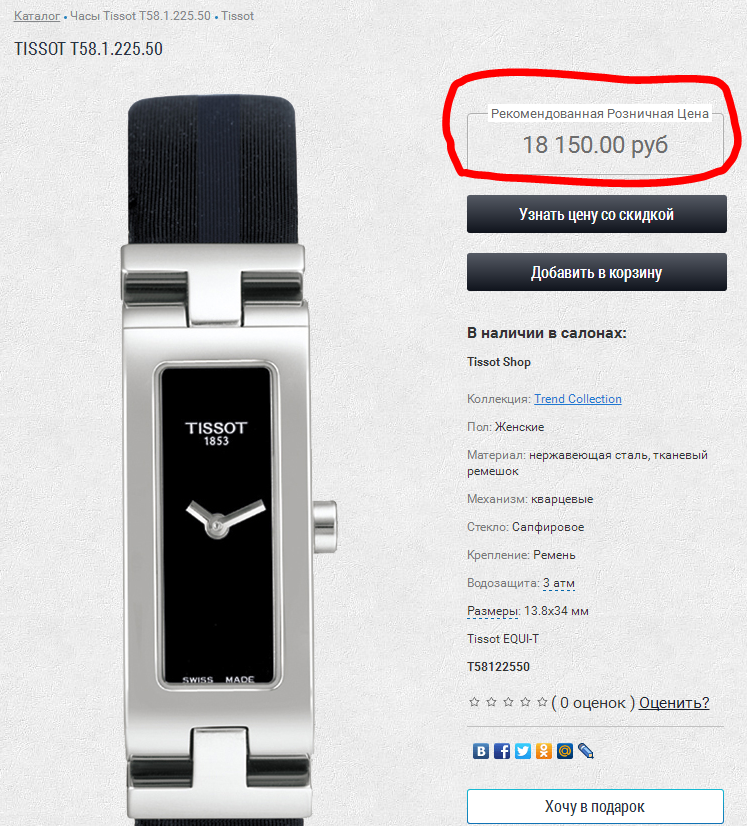Viewport: 747px width, 826px height.
Task: Share via Facebook icon
Action: coord(502,751)
